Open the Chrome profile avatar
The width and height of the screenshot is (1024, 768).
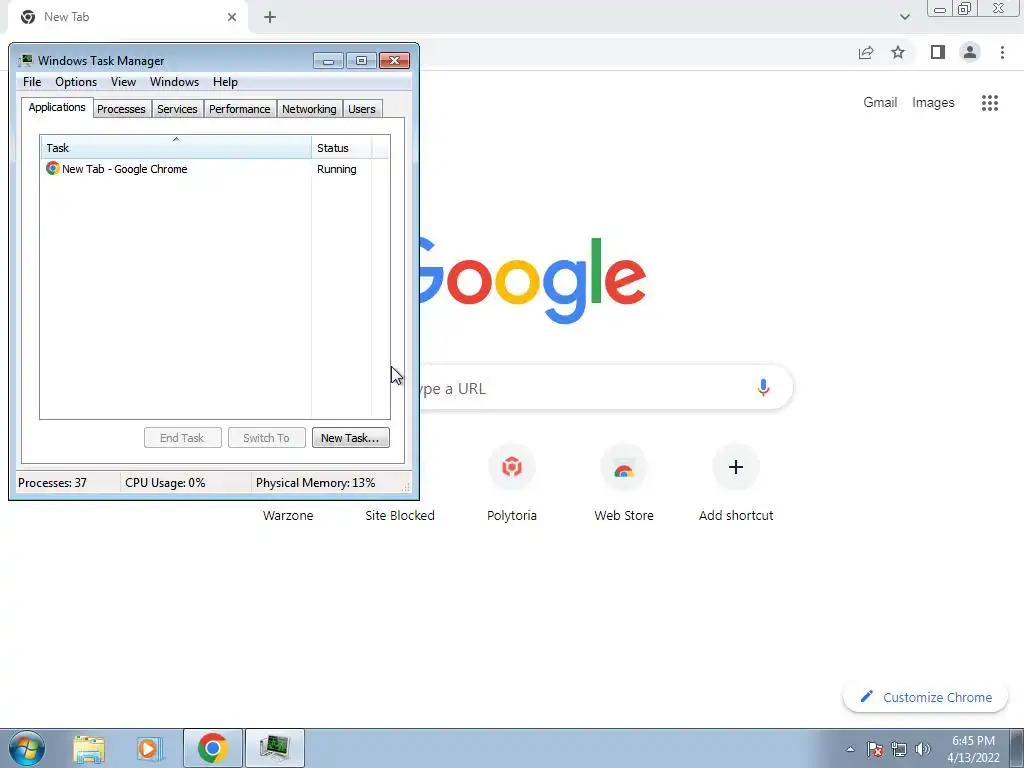click(970, 52)
